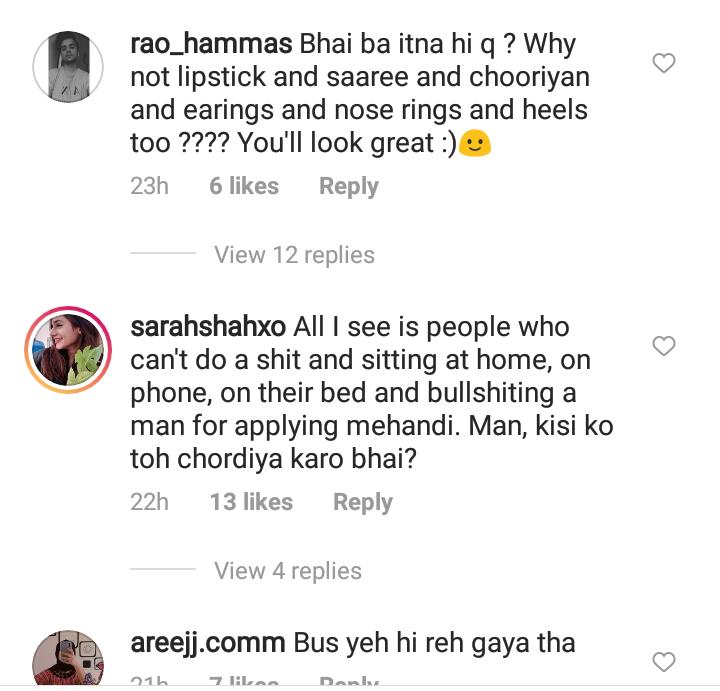
Task: Like rao_hammas's comment with the heart
Action: pos(664,63)
